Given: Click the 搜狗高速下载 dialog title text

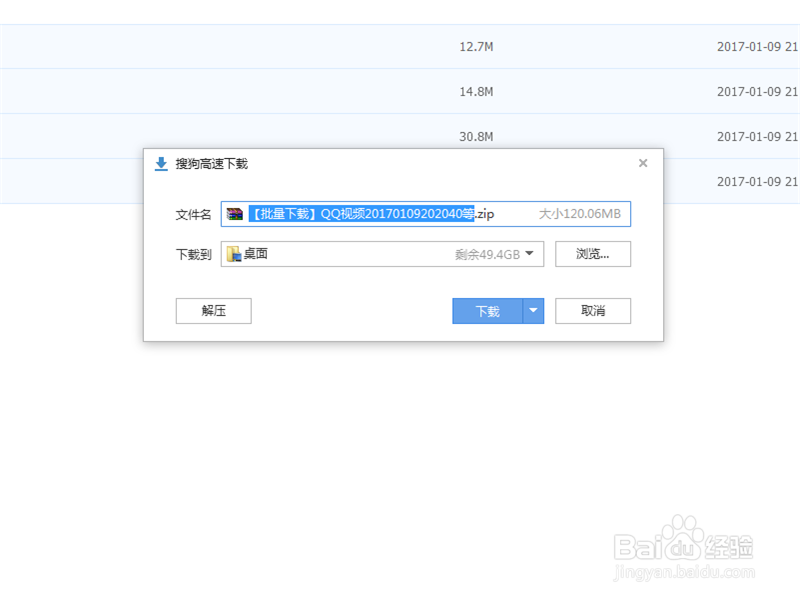Looking at the screenshot, I should pos(212,164).
